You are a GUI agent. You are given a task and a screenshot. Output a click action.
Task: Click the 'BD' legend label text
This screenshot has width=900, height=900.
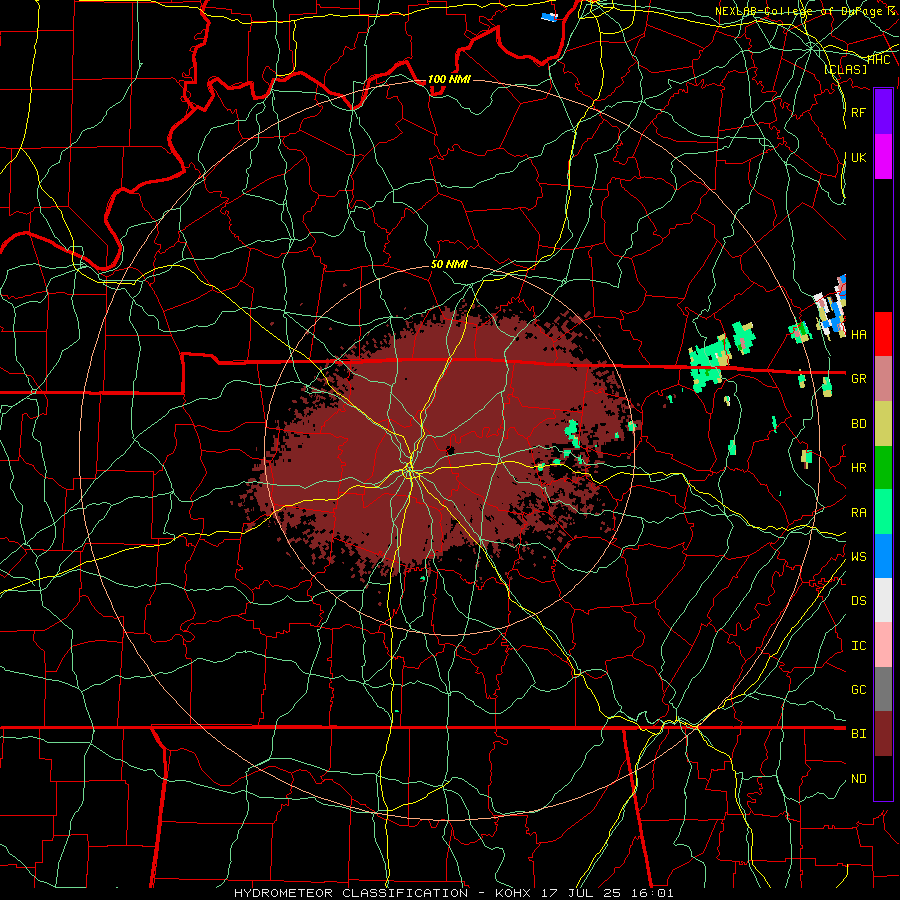pyautogui.click(x=858, y=424)
